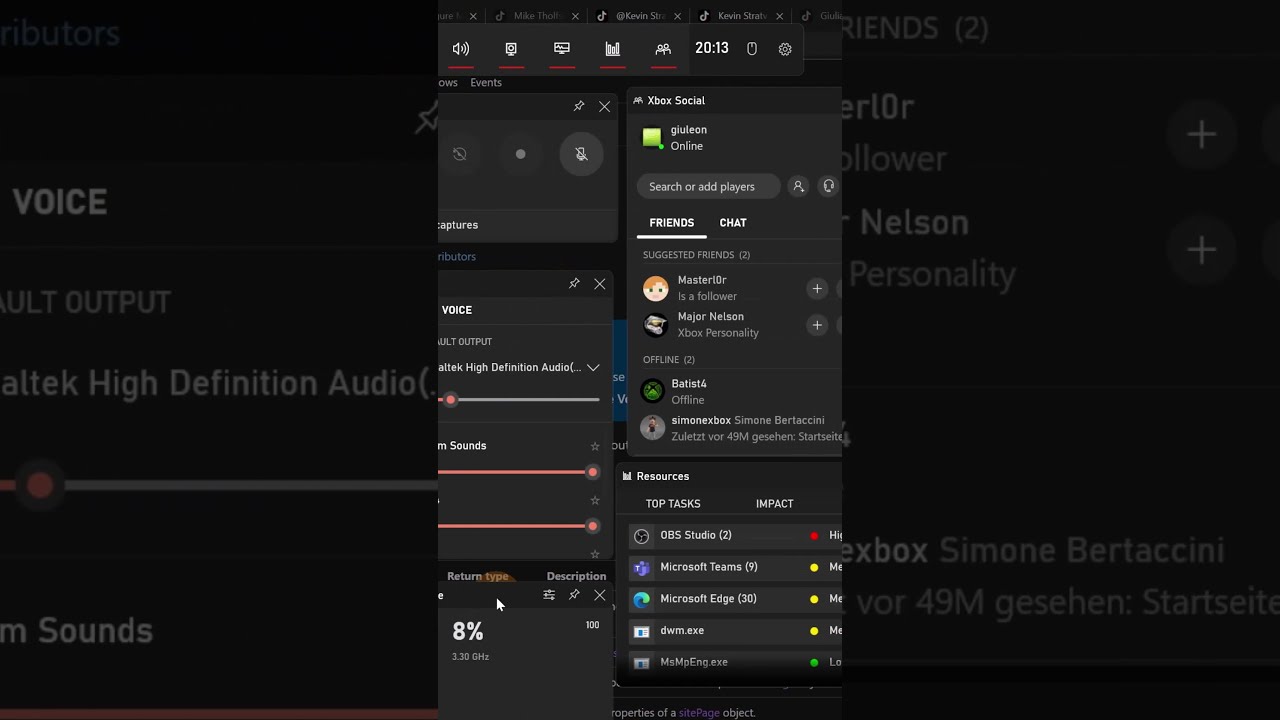
Task: Open the sitePage link in the browser
Action: pos(699,713)
